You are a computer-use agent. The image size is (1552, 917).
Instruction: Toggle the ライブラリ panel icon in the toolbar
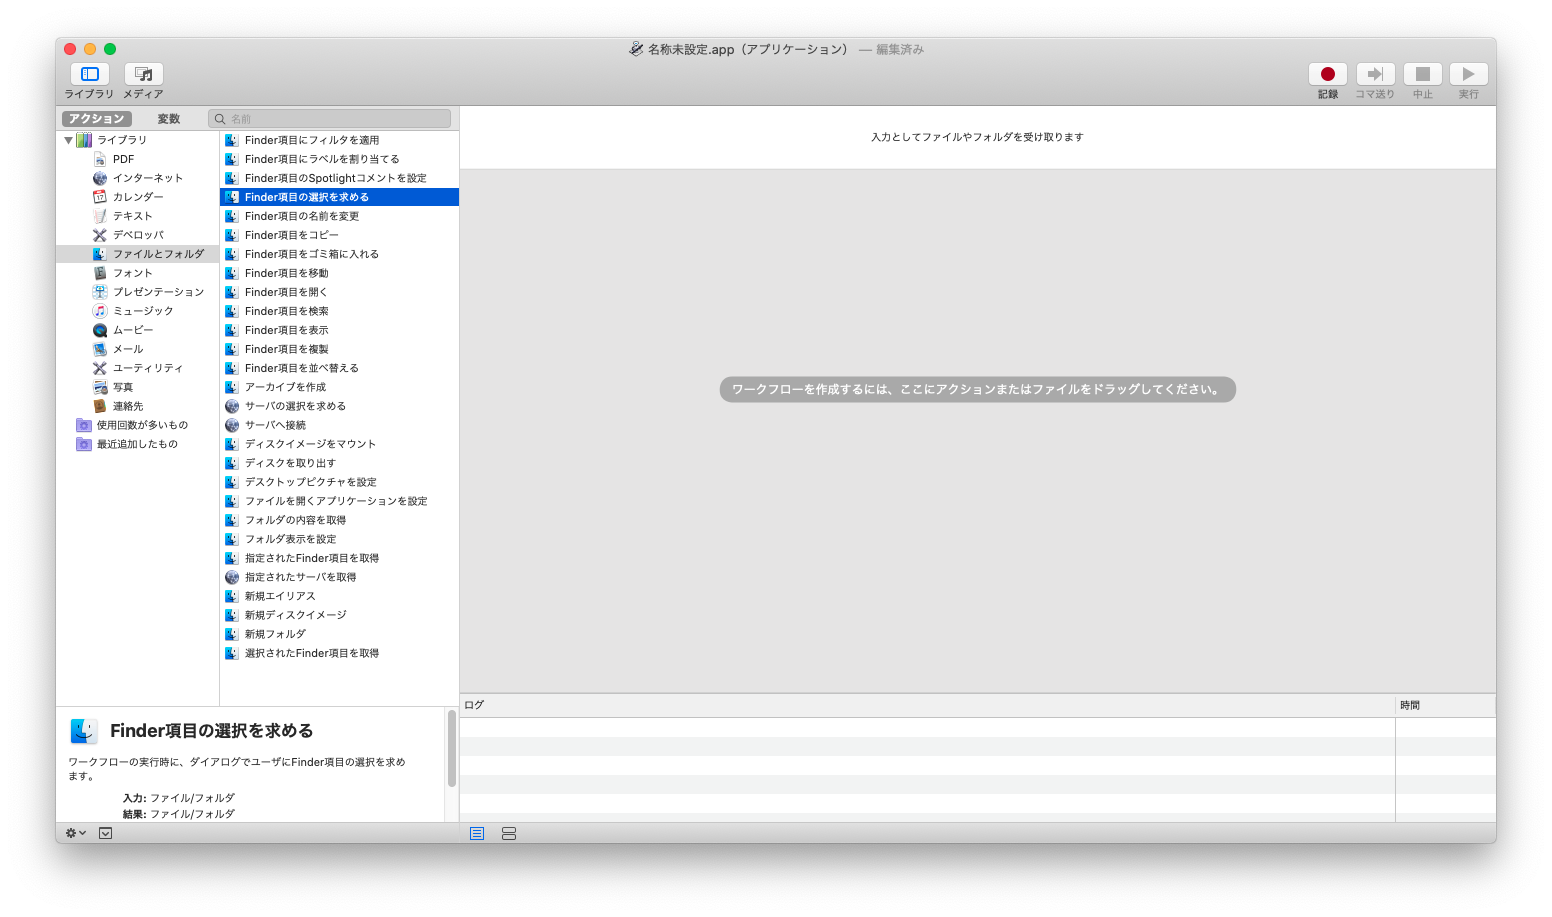click(x=89, y=74)
